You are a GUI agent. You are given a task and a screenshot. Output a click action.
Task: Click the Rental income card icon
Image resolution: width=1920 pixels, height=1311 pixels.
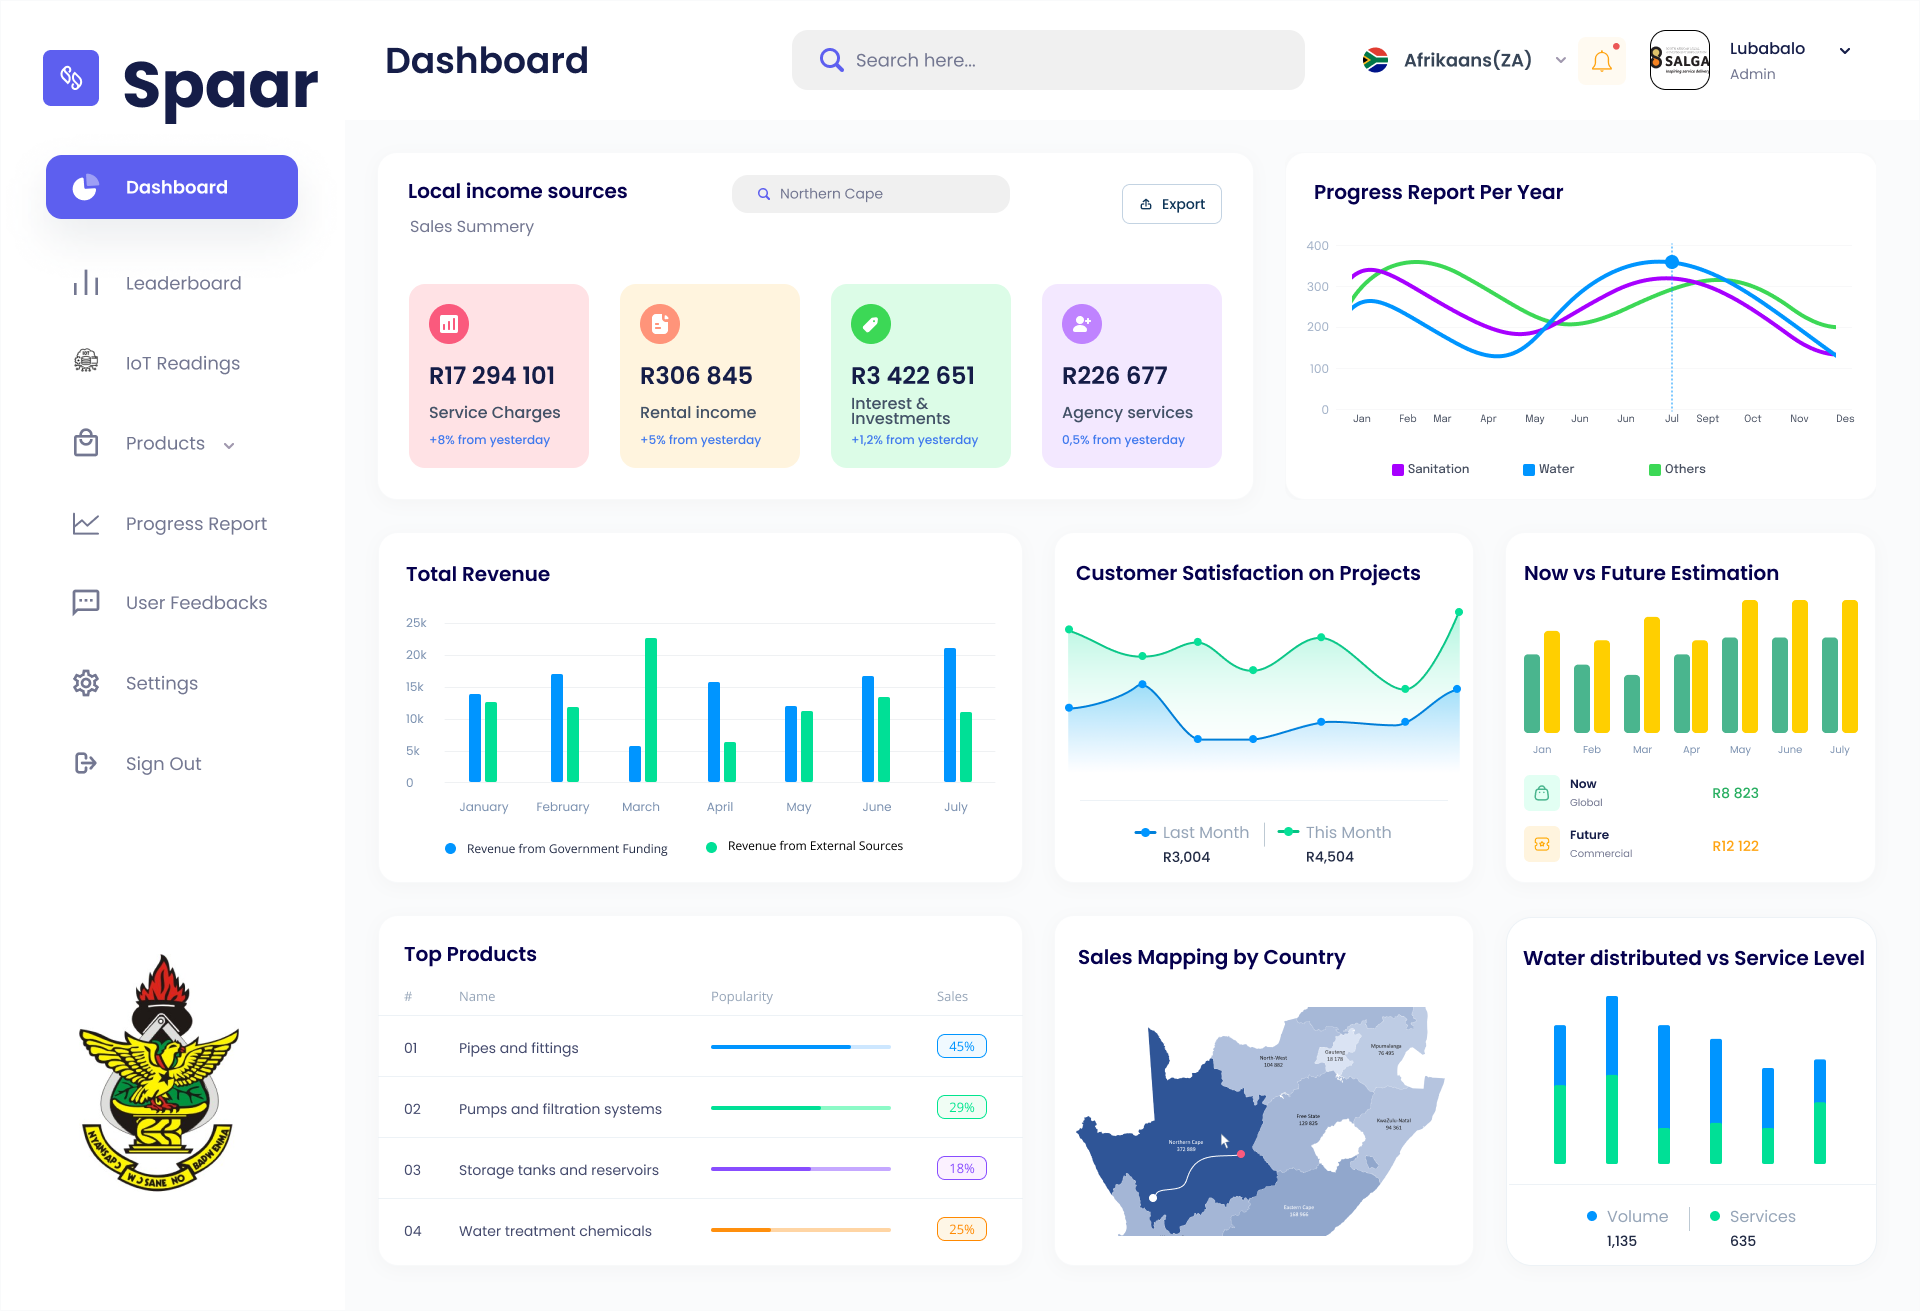[660, 324]
